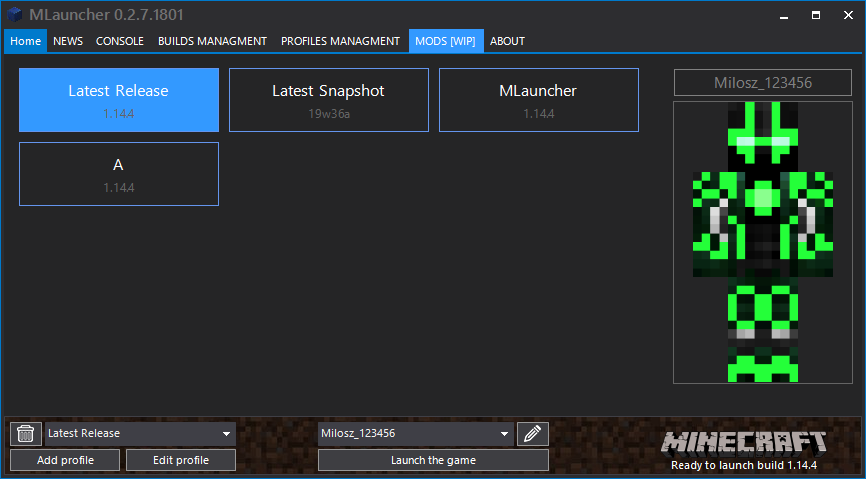Open the Home tab
The height and width of the screenshot is (479, 866).
pos(25,41)
